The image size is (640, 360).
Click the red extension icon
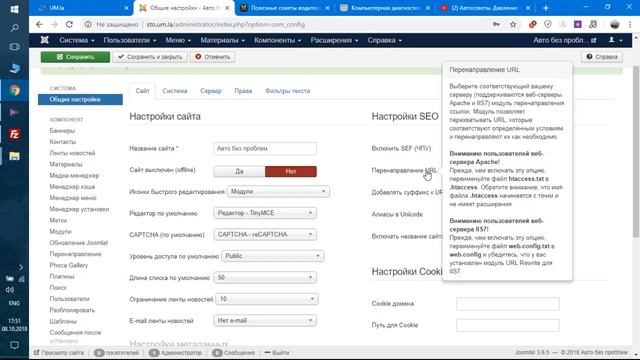pos(532,24)
